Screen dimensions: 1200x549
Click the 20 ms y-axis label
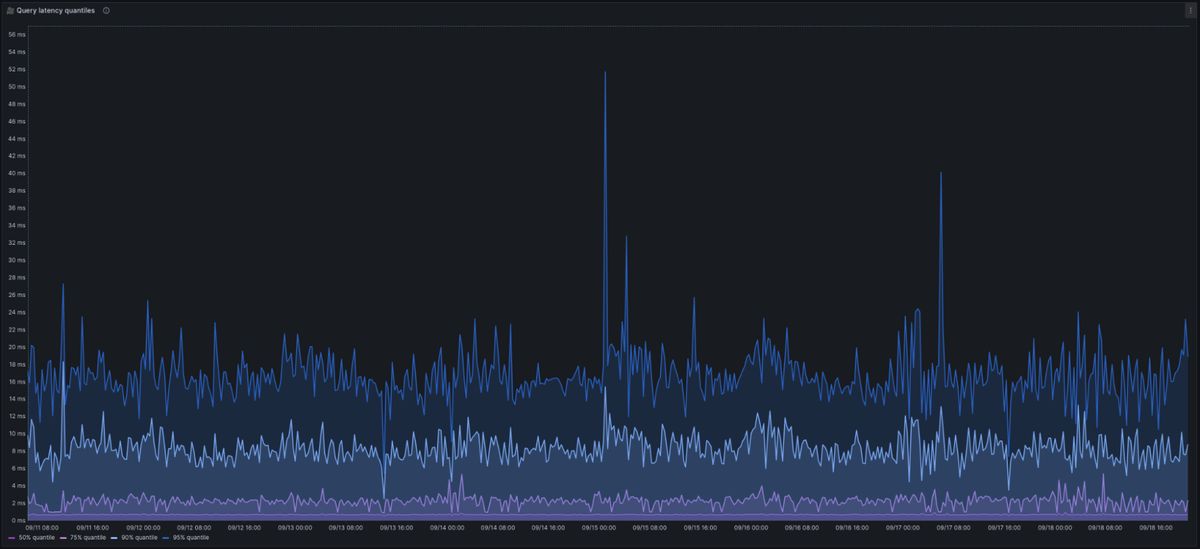point(17,347)
